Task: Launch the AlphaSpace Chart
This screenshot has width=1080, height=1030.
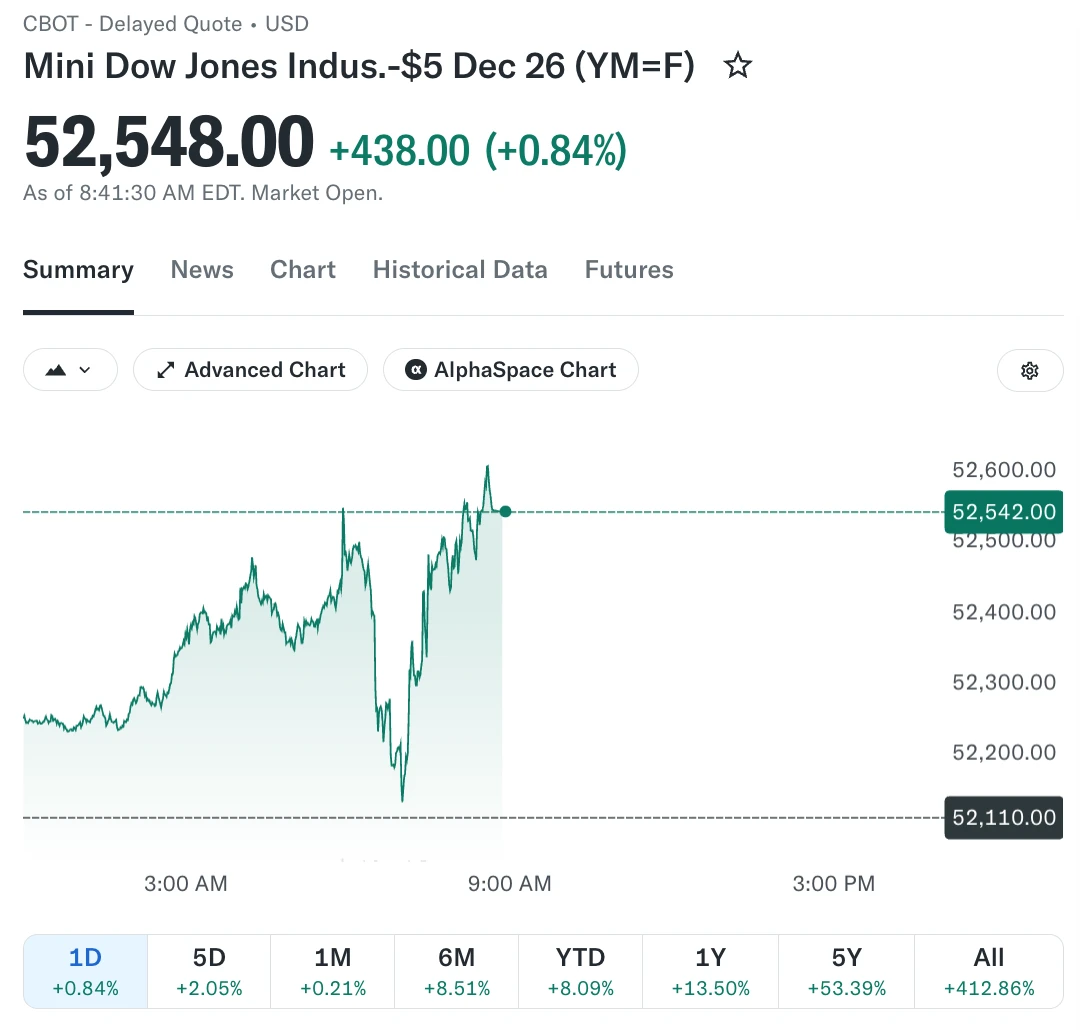Action: tap(511, 370)
